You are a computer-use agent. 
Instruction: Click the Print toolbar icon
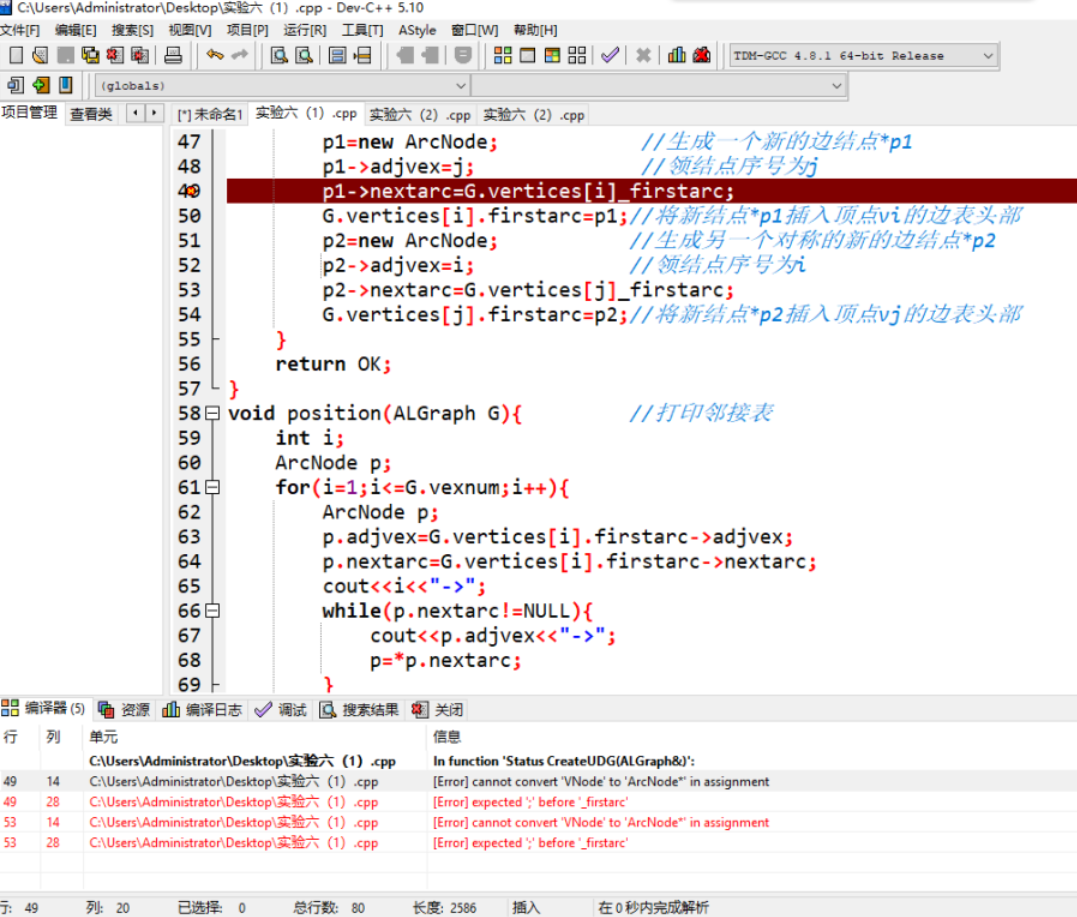tap(172, 55)
